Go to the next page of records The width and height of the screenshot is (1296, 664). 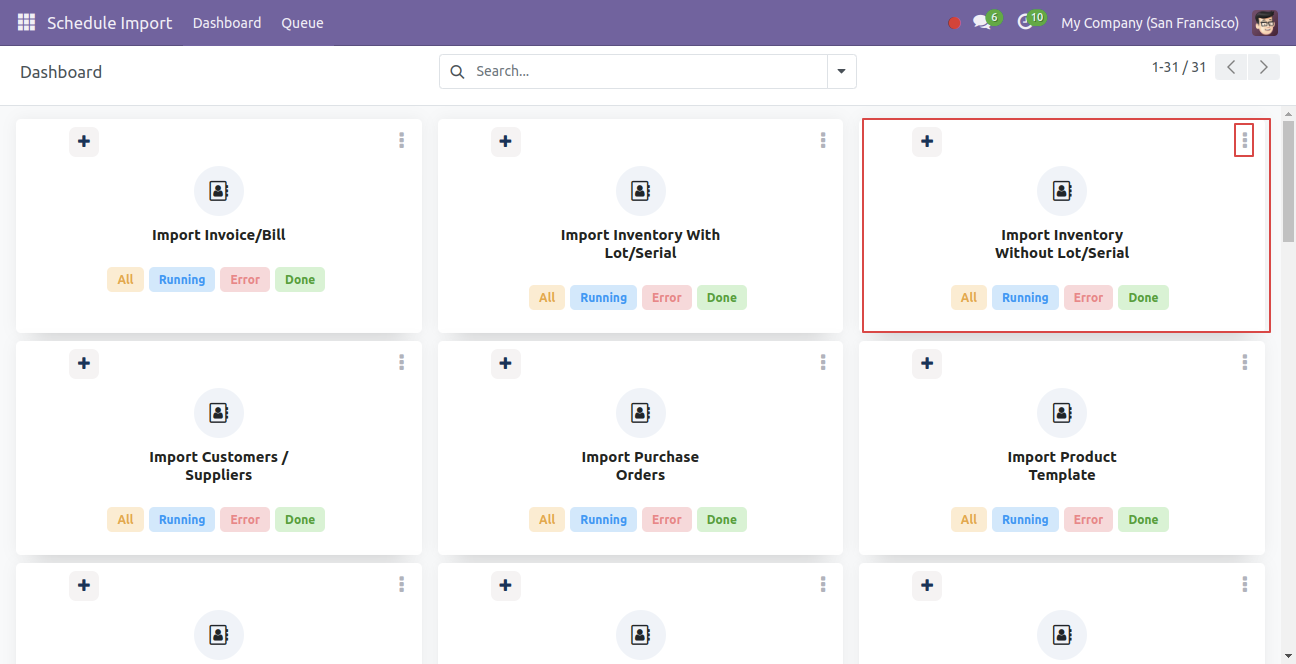pyautogui.click(x=1265, y=67)
